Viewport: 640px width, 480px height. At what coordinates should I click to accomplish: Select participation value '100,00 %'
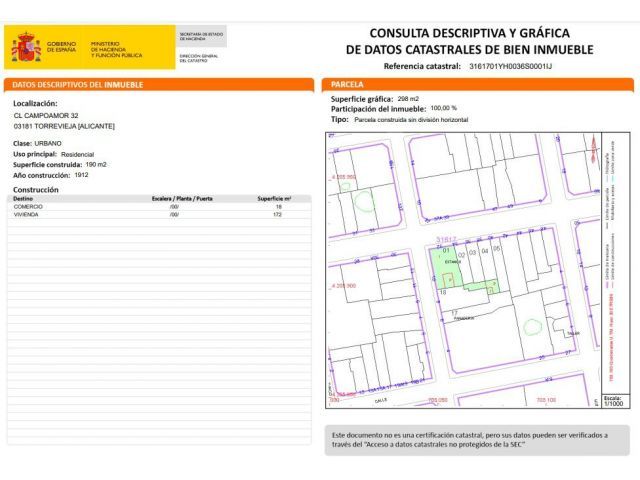443,108
